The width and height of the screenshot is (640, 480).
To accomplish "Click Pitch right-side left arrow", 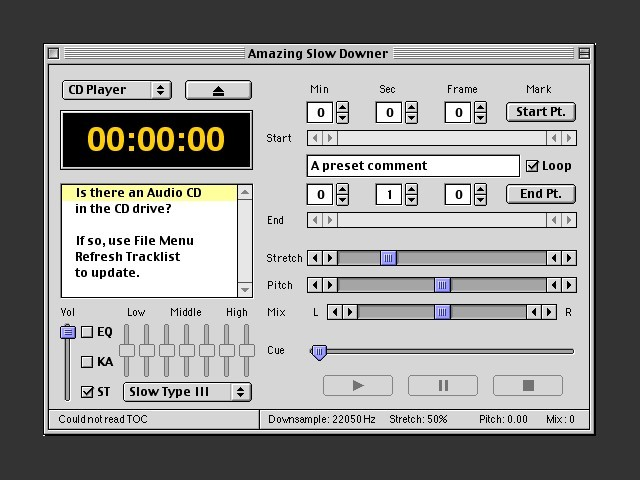I will [554, 285].
